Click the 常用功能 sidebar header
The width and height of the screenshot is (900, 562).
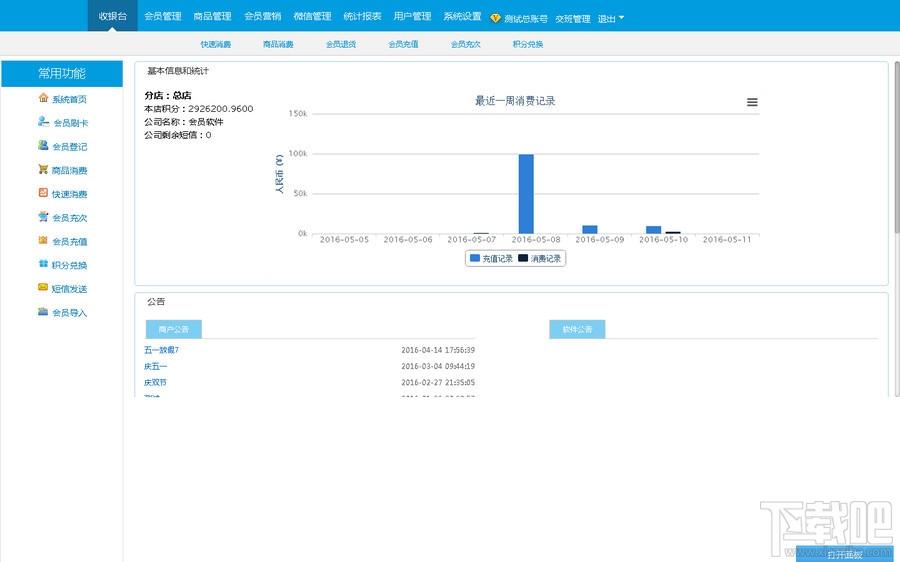(62, 73)
